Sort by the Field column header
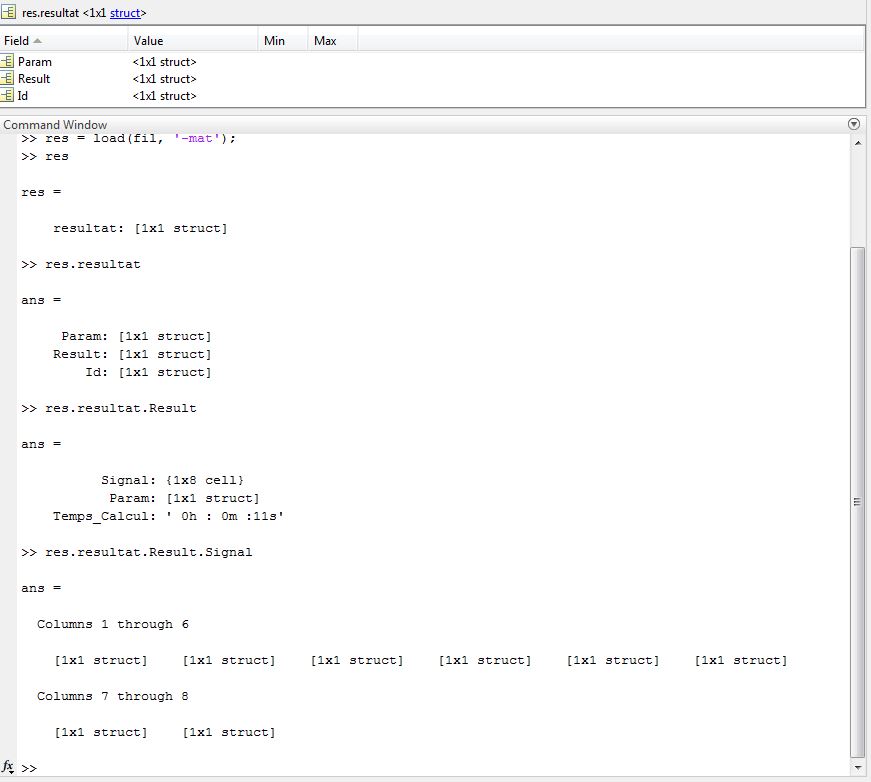Image resolution: width=871 pixels, height=782 pixels. tap(64, 41)
